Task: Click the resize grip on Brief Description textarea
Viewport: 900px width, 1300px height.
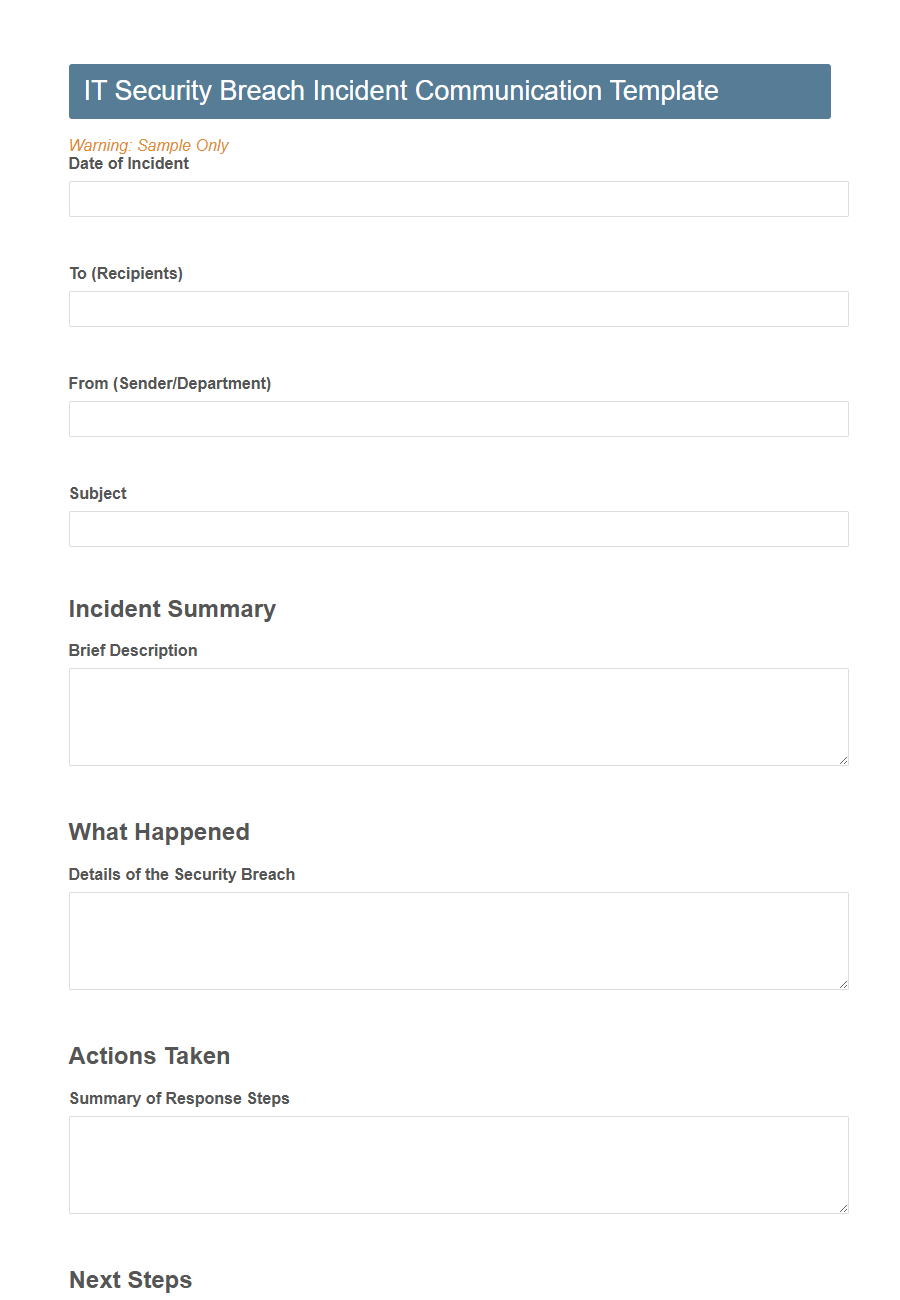Action: [842, 759]
